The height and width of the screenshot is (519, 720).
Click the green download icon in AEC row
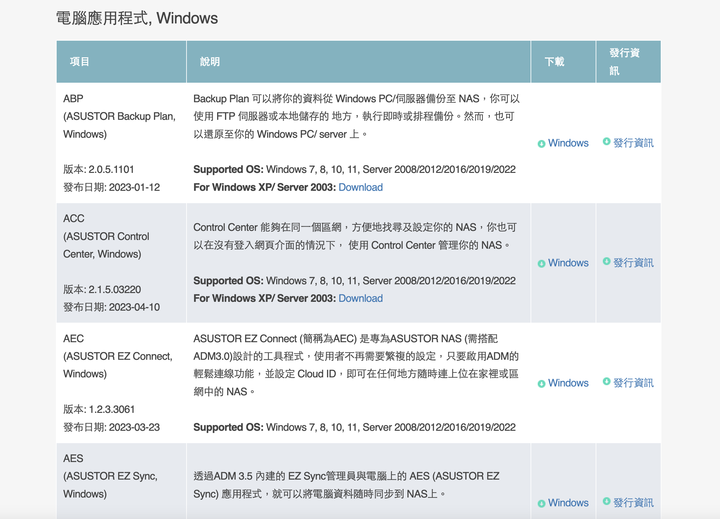pos(541,384)
